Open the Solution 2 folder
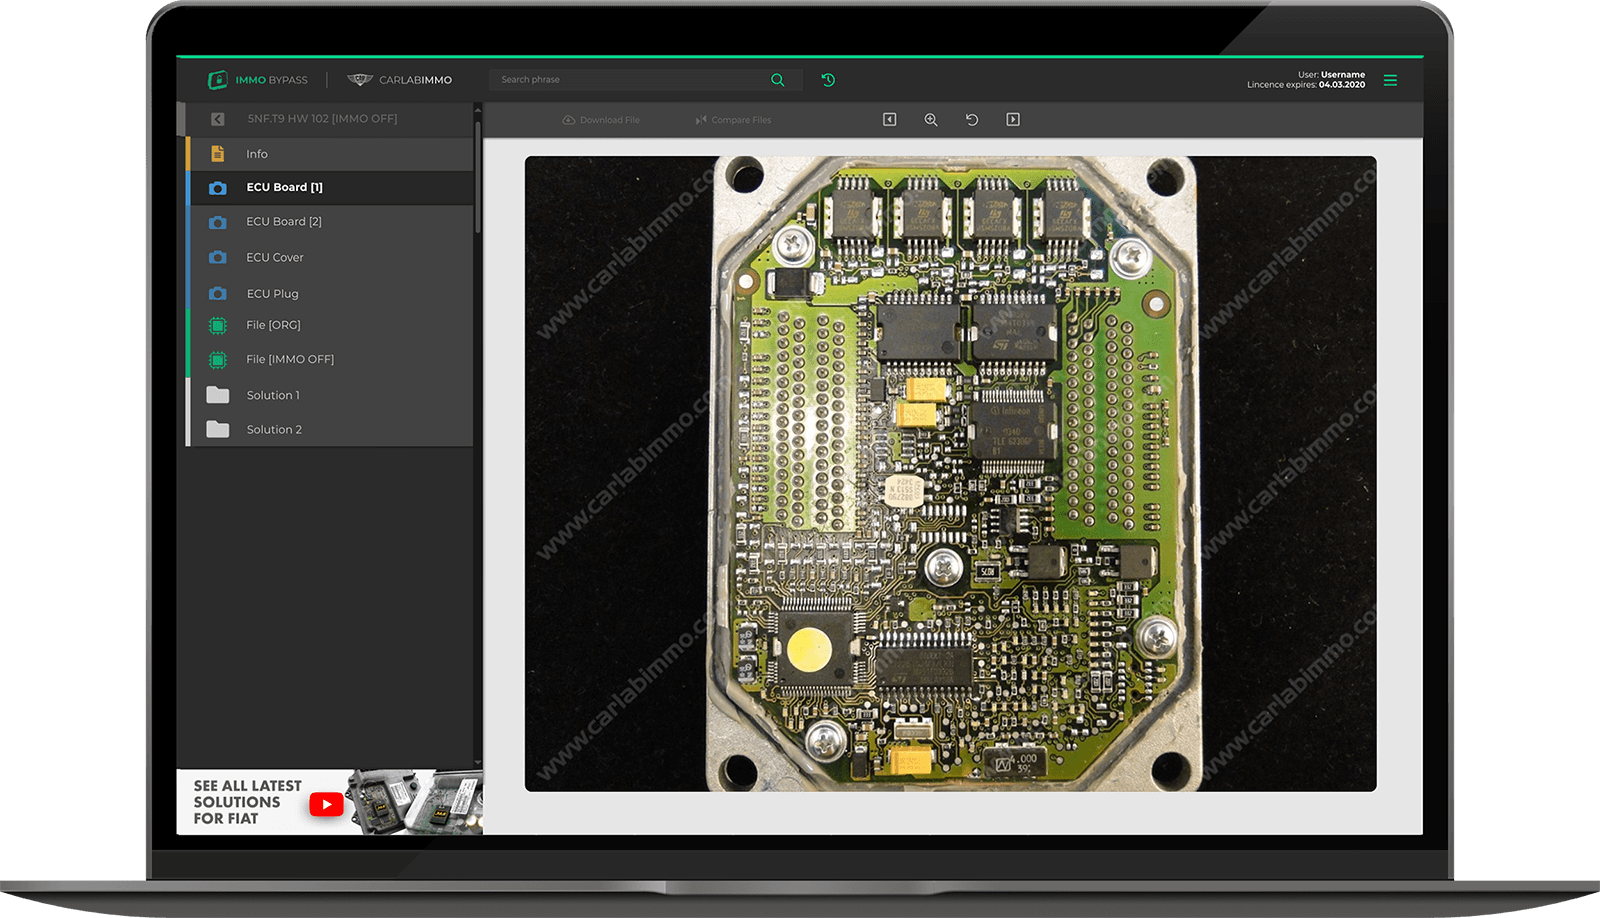This screenshot has width=1600, height=918. tap(330, 429)
